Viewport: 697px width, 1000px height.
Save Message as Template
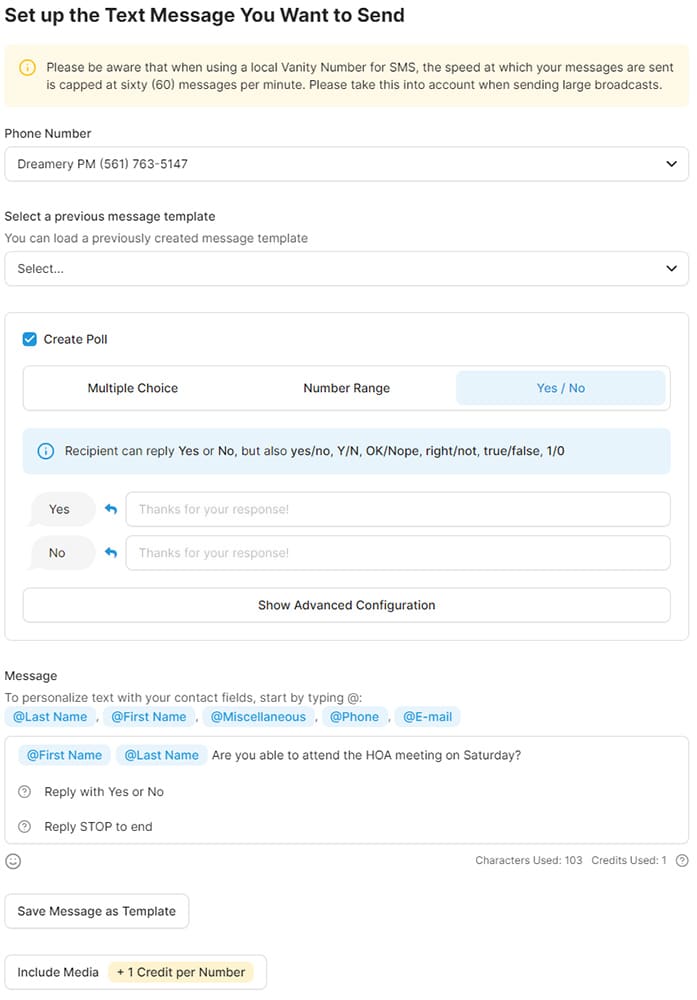(97, 911)
